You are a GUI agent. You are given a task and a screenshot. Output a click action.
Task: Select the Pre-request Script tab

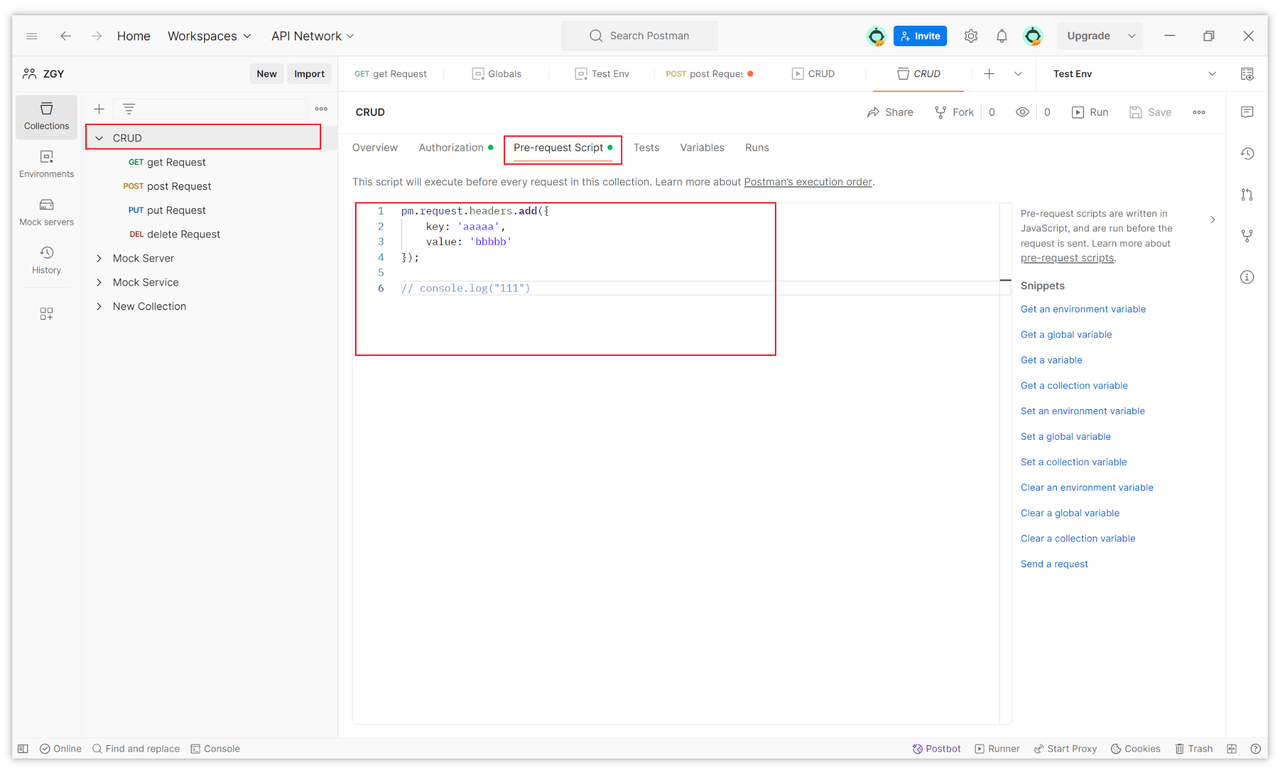[563, 148]
